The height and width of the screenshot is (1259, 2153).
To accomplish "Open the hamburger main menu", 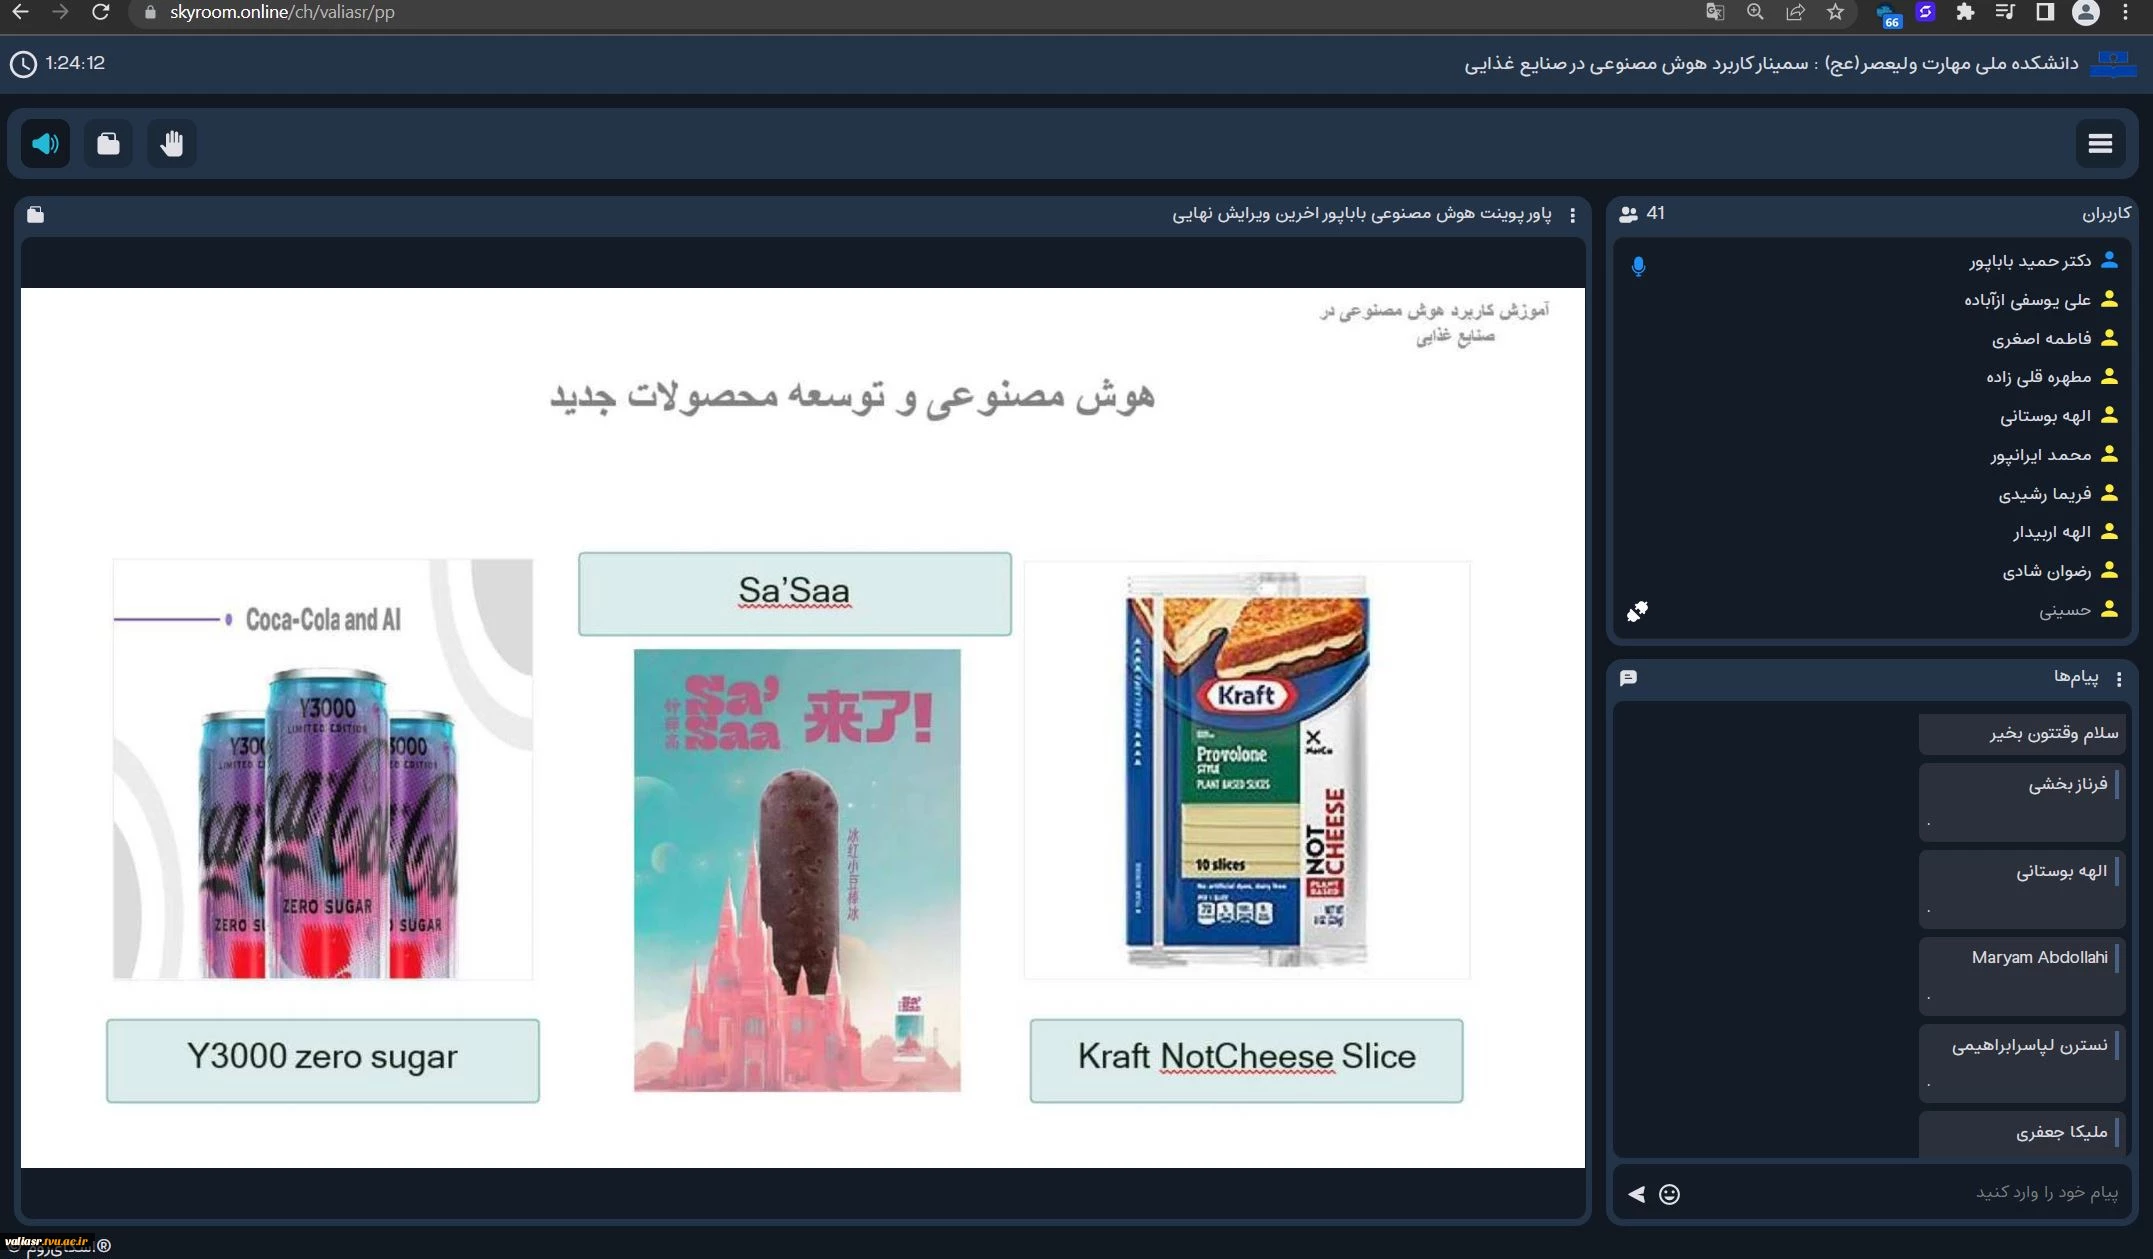I will [2100, 144].
